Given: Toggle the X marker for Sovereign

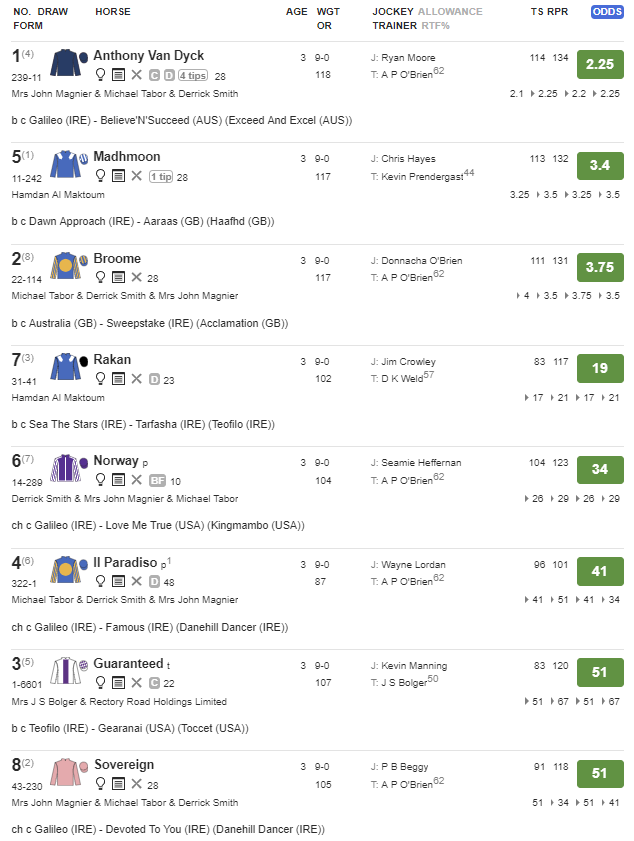Looking at the screenshot, I should point(136,785).
